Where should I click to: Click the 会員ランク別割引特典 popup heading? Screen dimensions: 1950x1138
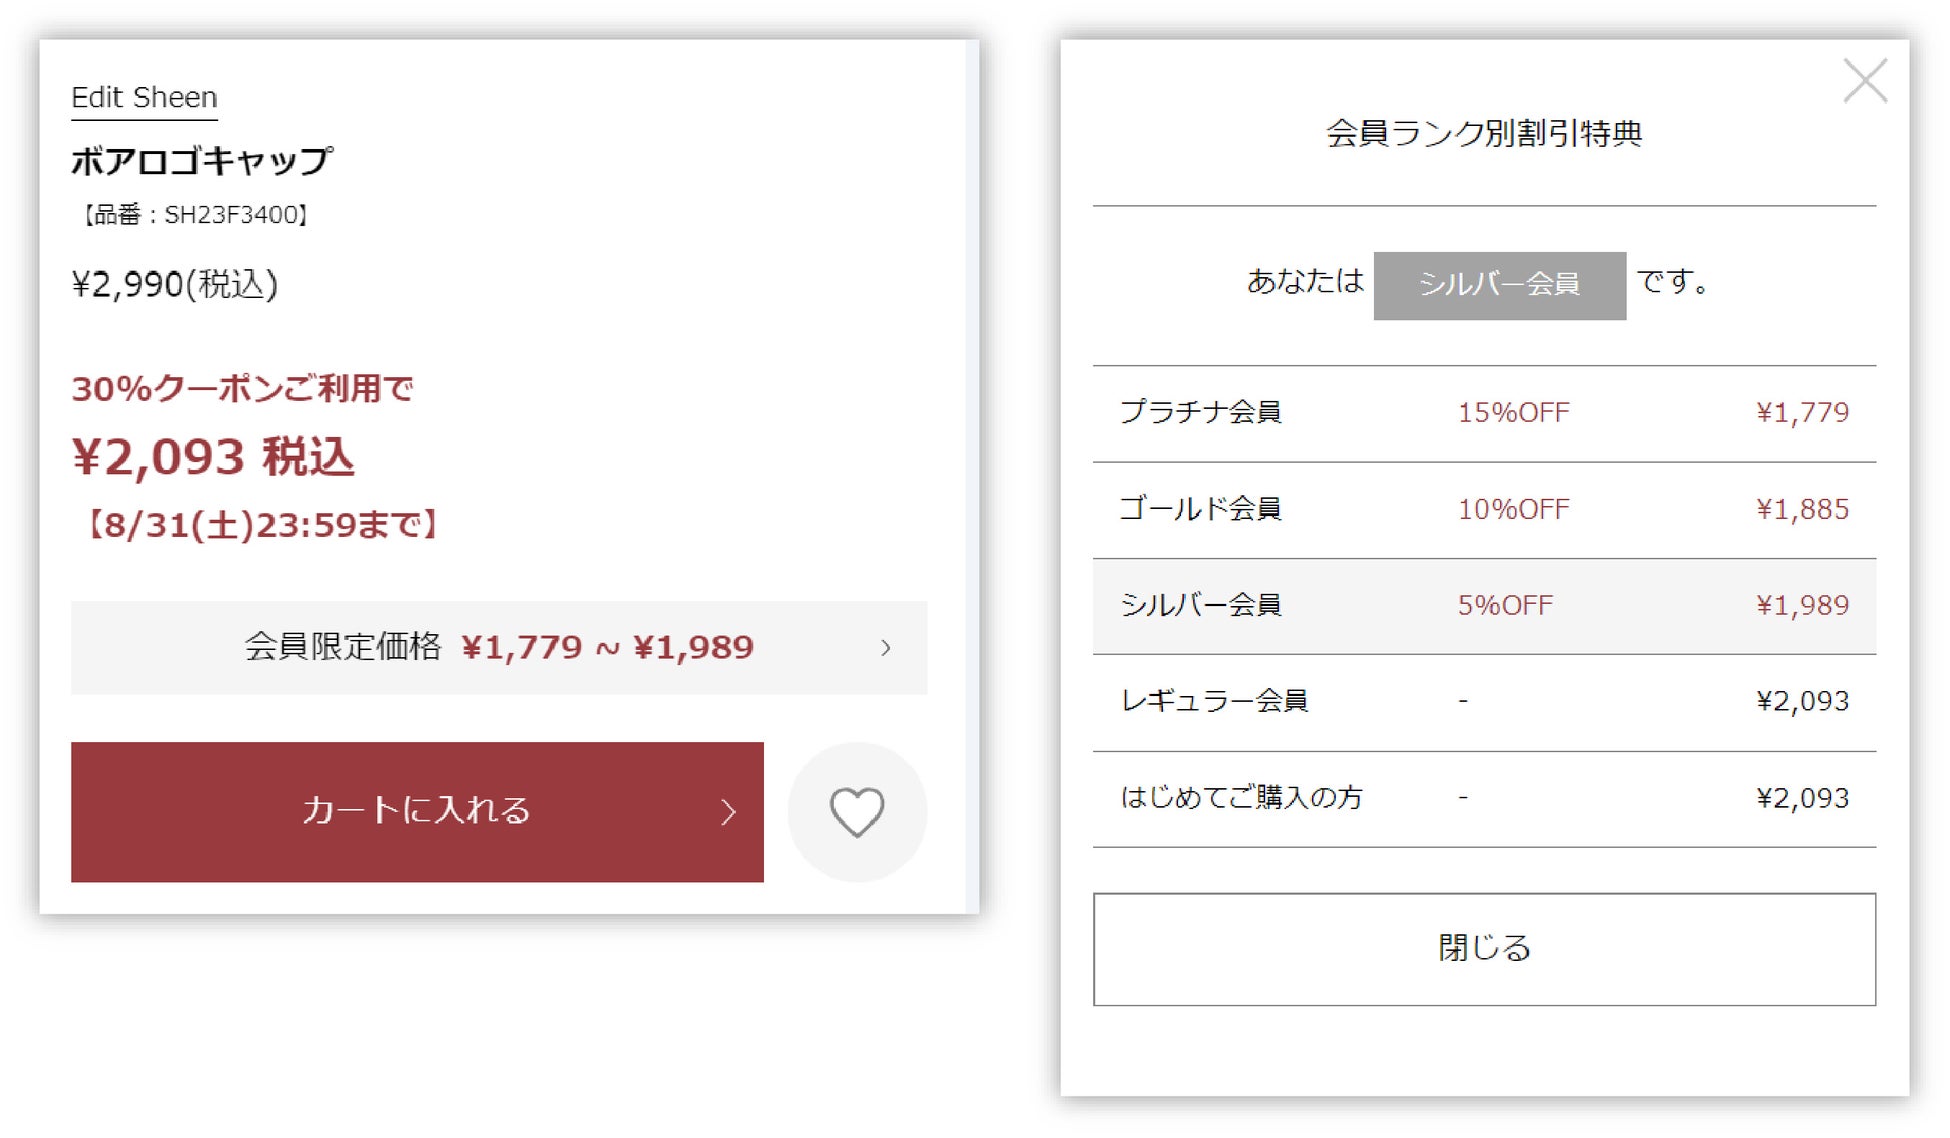coord(1484,134)
